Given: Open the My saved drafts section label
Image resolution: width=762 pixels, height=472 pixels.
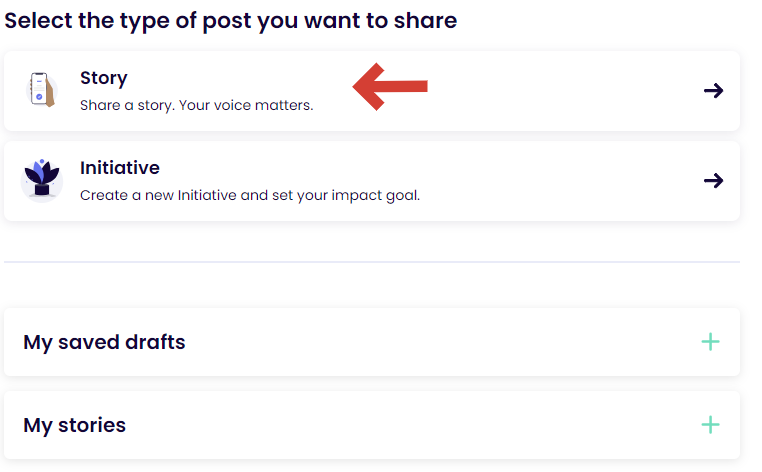Looking at the screenshot, I should click(104, 342).
